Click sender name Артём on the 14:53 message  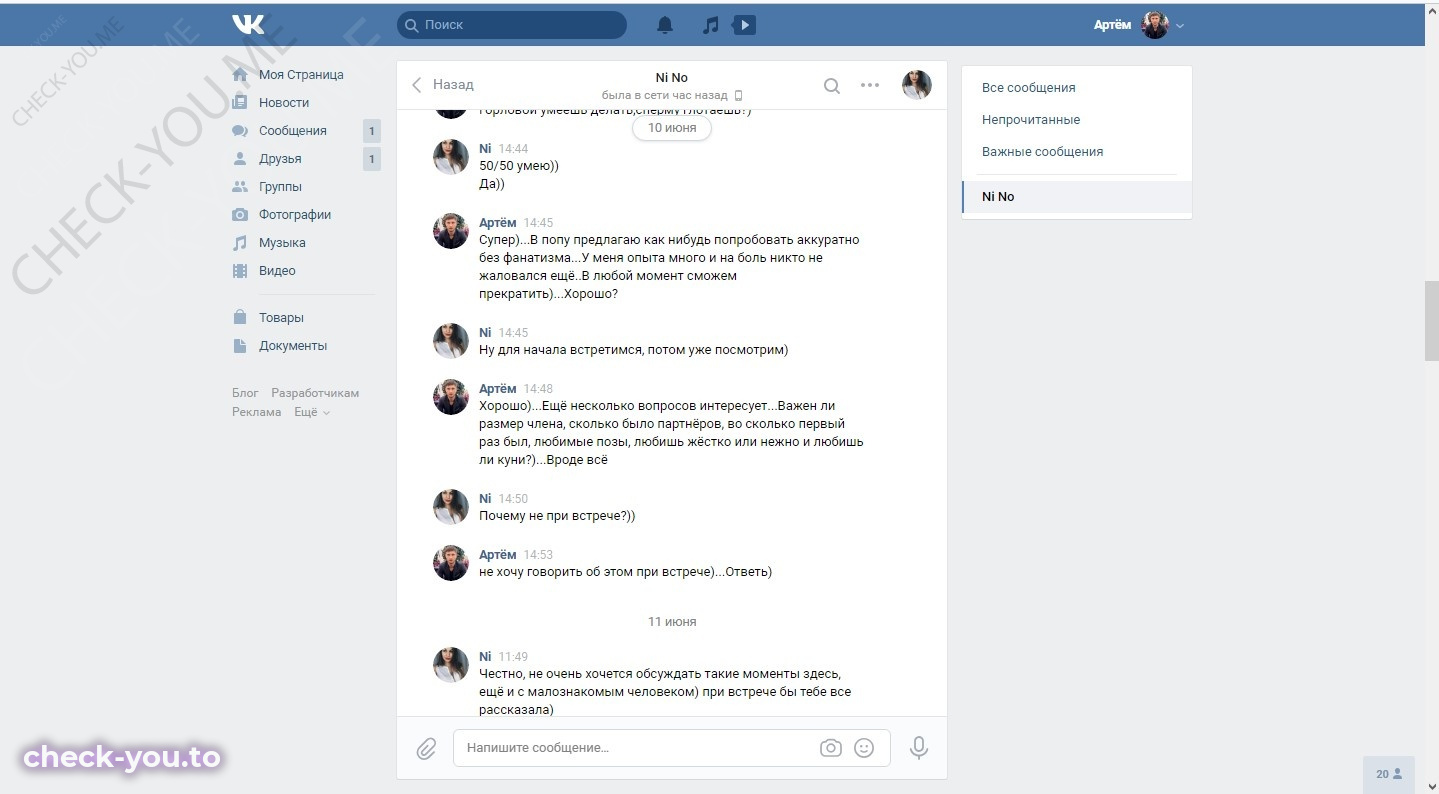[x=498, y=555]
